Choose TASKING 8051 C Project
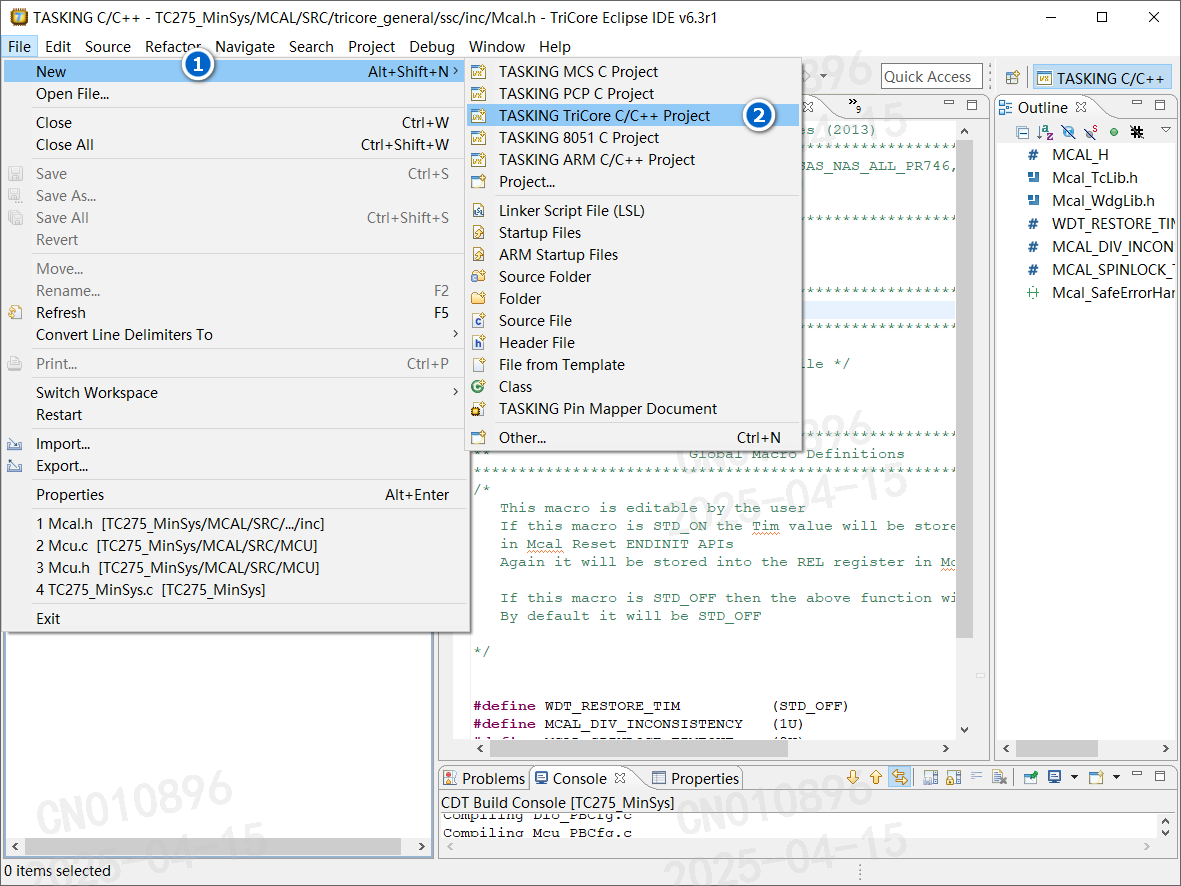 click(632, 137)
